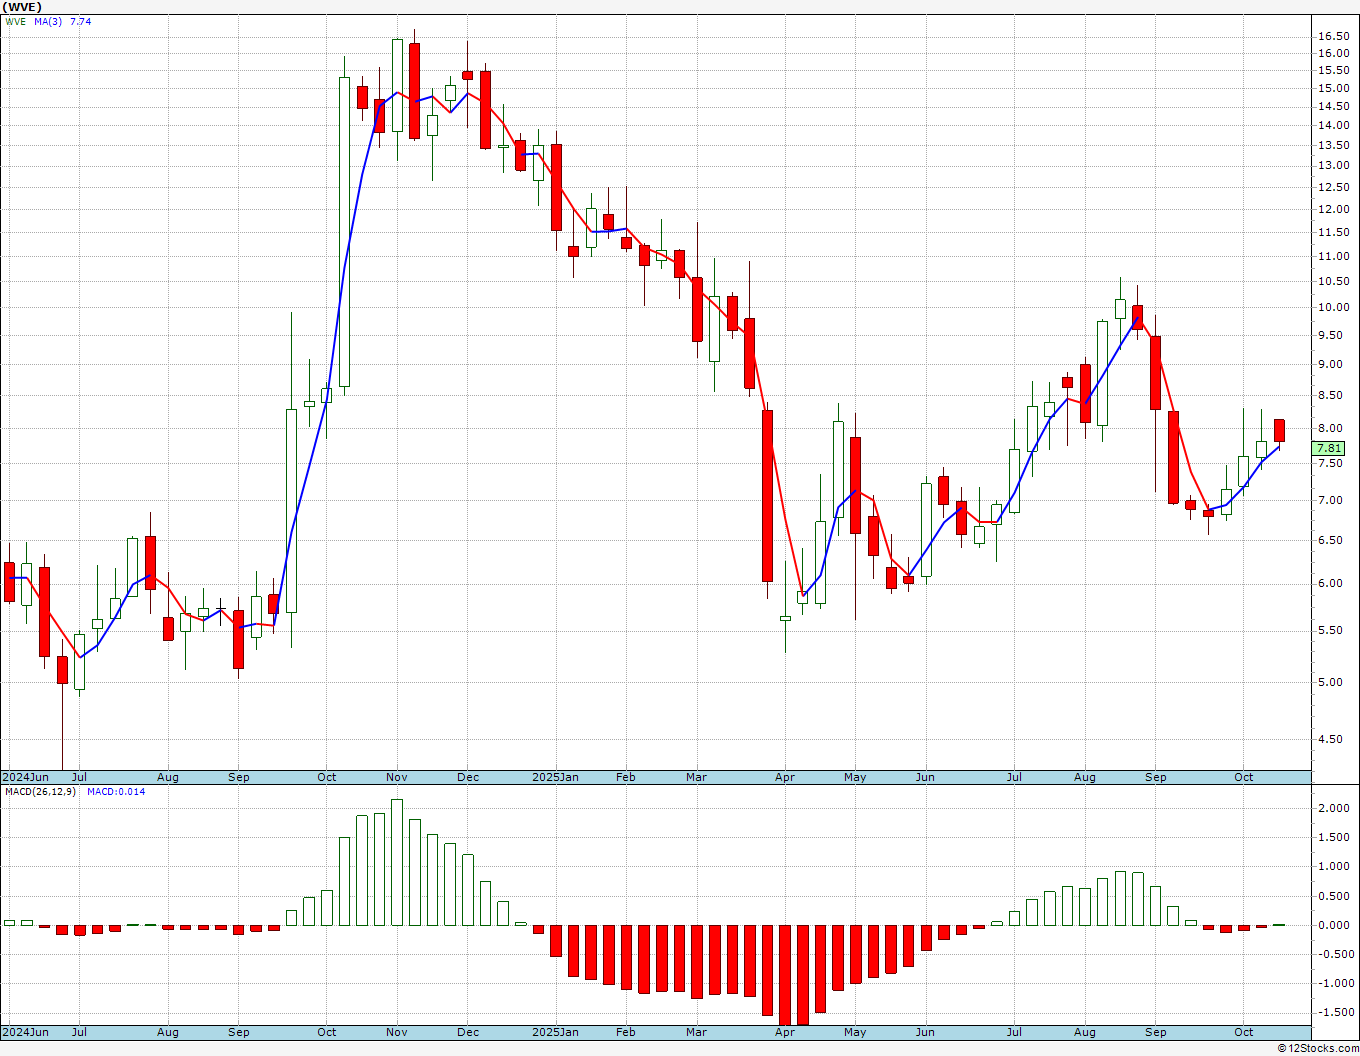Click the tallest green MACD histogram bar
This screenshot has width=1360, height=1056.
coord(397,862)
